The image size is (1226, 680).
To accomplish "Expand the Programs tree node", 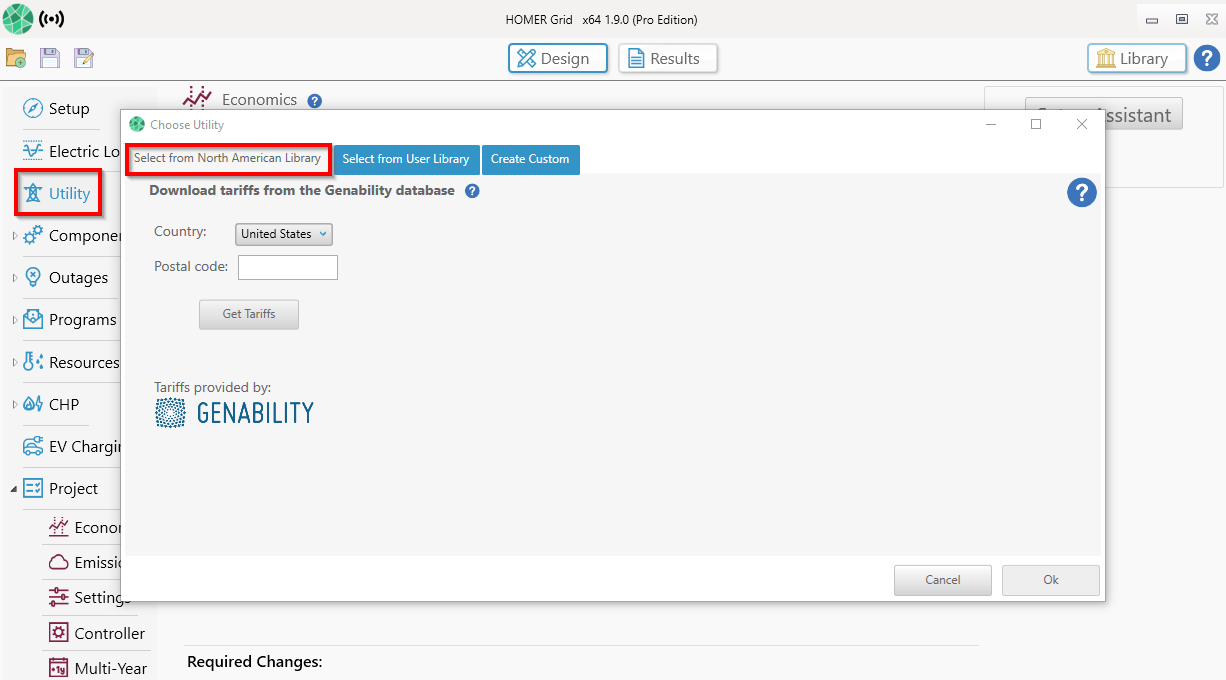I will (13, 321).
